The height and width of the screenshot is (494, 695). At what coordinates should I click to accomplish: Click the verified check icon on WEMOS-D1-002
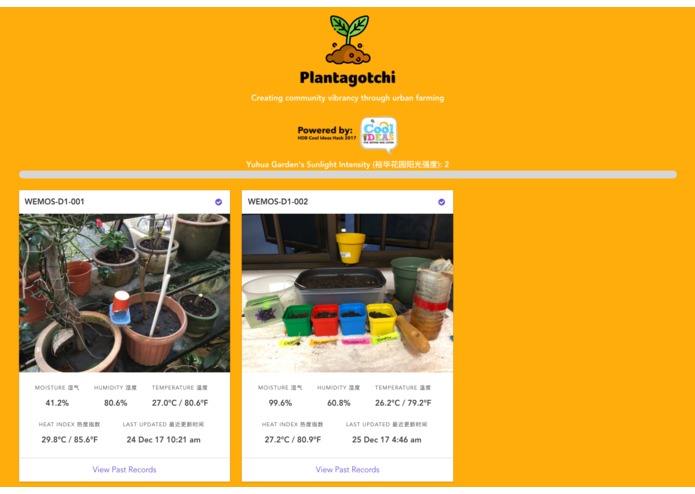click(441, 202)
